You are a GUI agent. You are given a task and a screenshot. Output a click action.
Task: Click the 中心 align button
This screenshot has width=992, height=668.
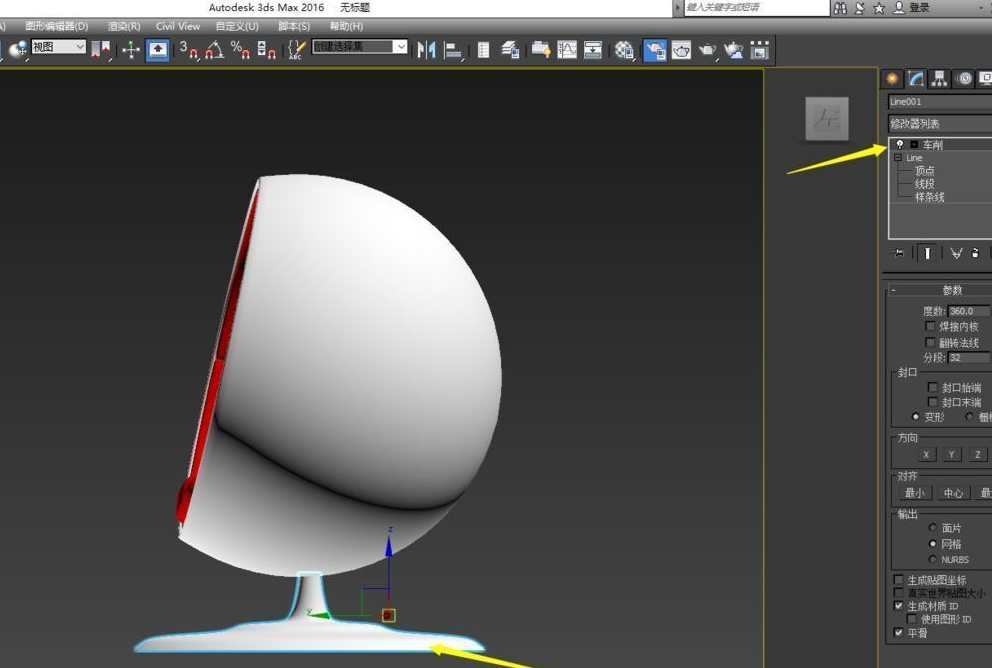pos(953,493)
